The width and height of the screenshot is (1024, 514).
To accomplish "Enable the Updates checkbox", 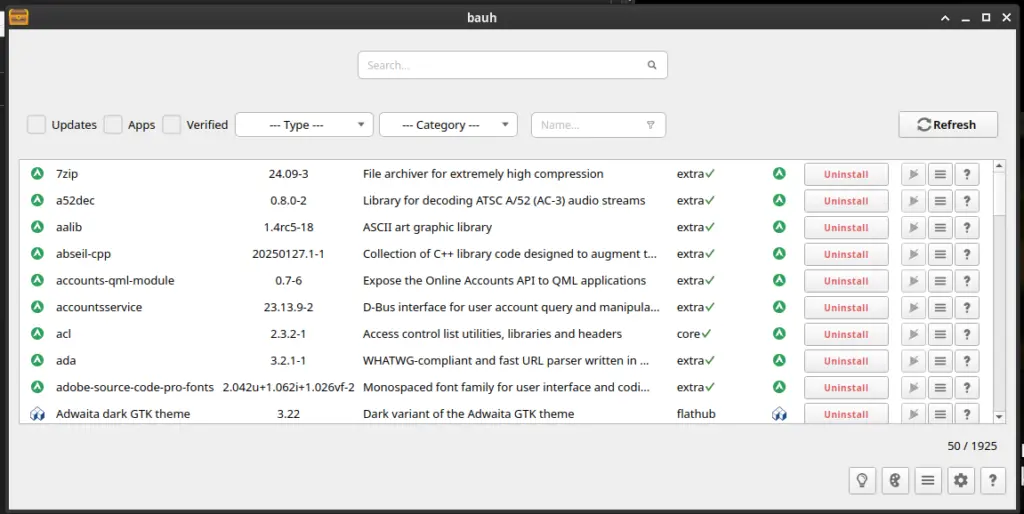I will tap(37, 125).
